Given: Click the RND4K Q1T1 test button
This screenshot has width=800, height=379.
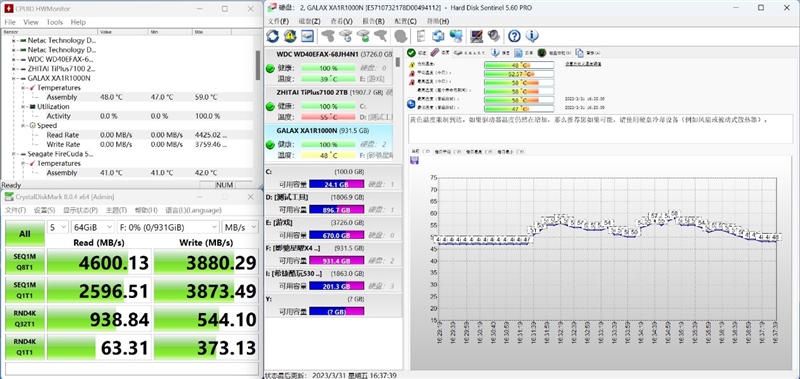Looking at the screenshot, I should (x=24, y=347).
